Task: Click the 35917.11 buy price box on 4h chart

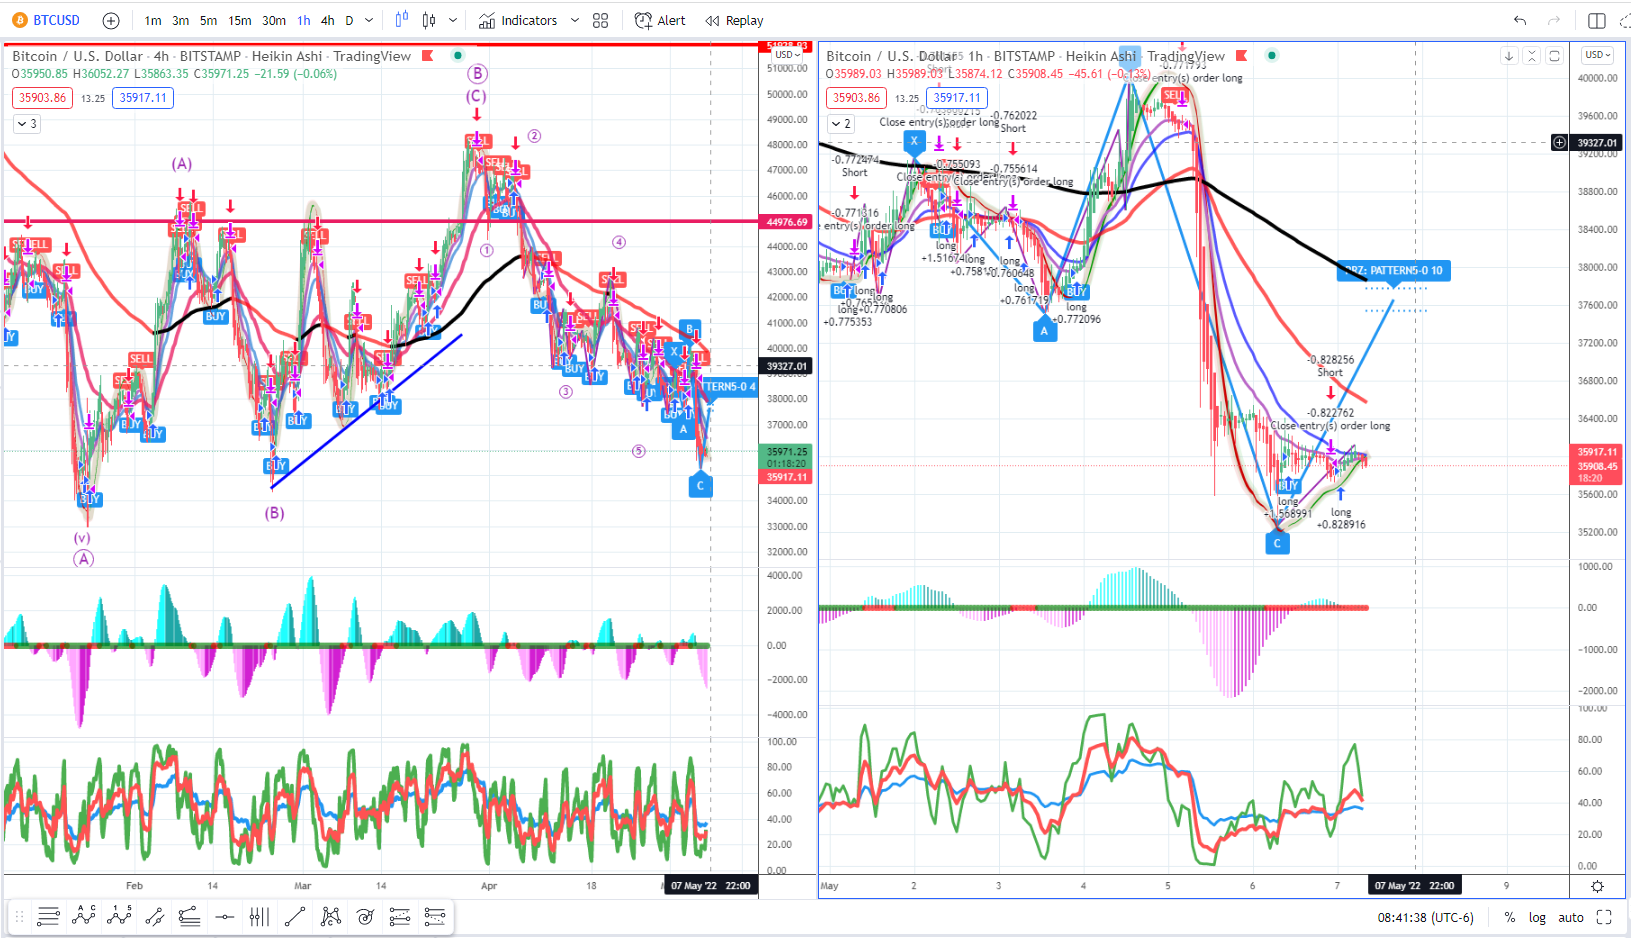Action: pyautogui.click(x=143, y=98)
